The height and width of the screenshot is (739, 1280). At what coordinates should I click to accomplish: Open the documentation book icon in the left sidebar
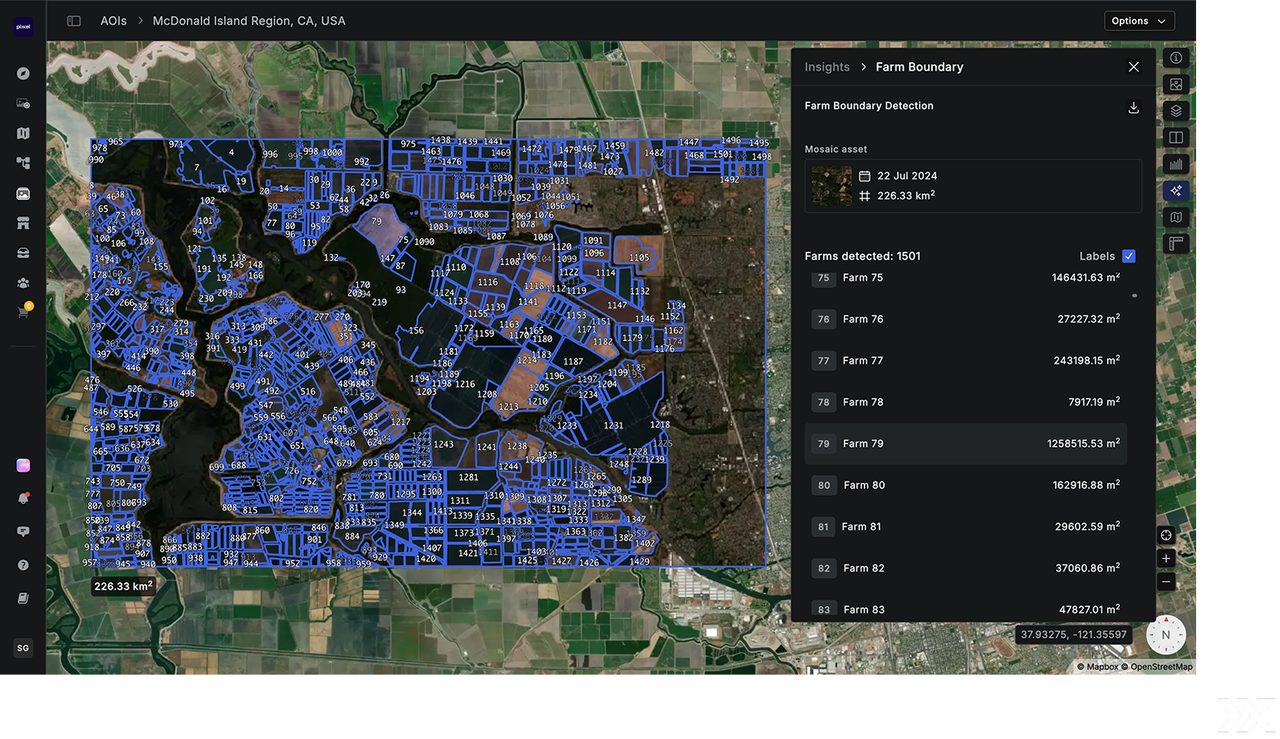pyautogui.click(x=23, y=598)
